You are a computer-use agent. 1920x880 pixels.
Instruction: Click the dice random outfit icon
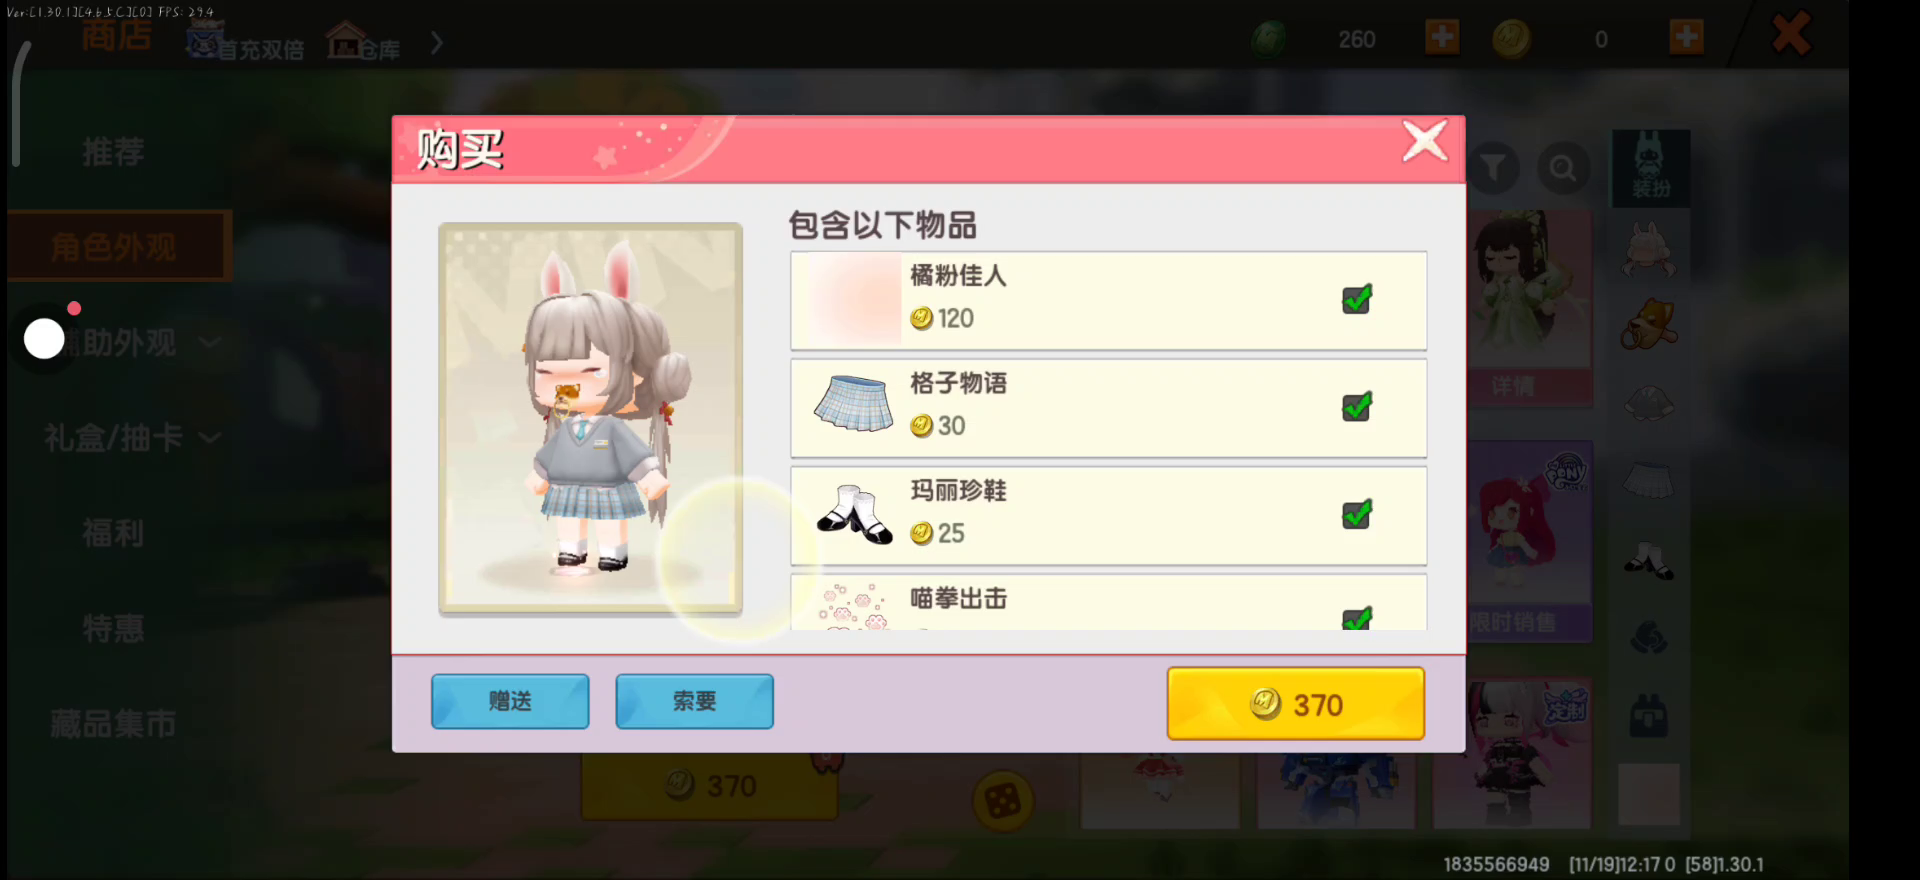point(1003,800)
